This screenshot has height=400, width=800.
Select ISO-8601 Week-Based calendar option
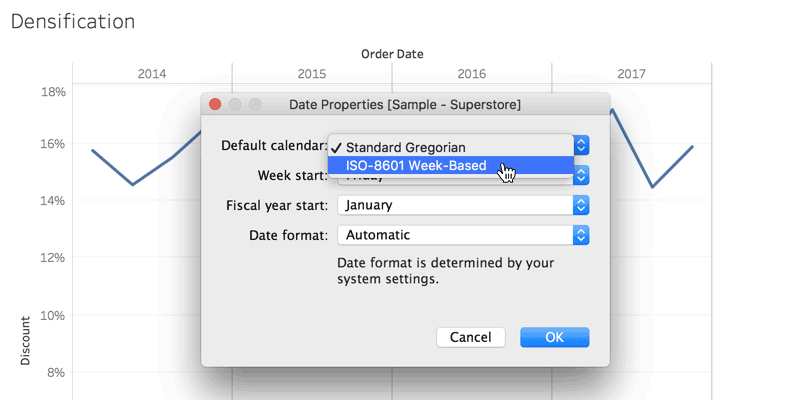tap(416, 166)
